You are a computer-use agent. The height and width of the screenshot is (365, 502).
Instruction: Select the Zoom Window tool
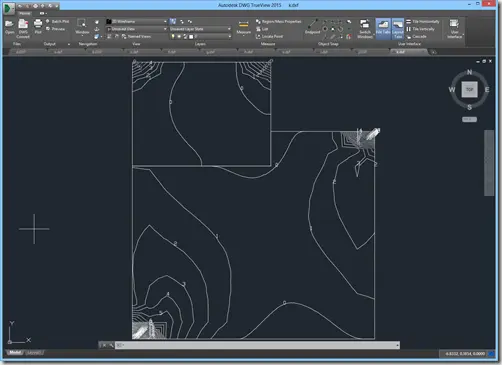click(x=82, y=26)
